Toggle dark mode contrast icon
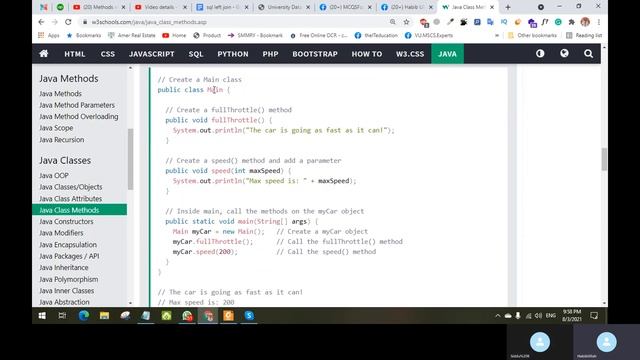The width and height of the screenshot is (640, 360). click(540, 53)
